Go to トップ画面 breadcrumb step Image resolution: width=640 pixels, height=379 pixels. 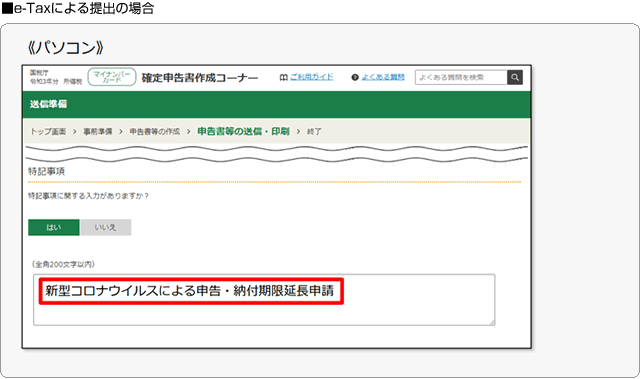[x=48, y=131]
